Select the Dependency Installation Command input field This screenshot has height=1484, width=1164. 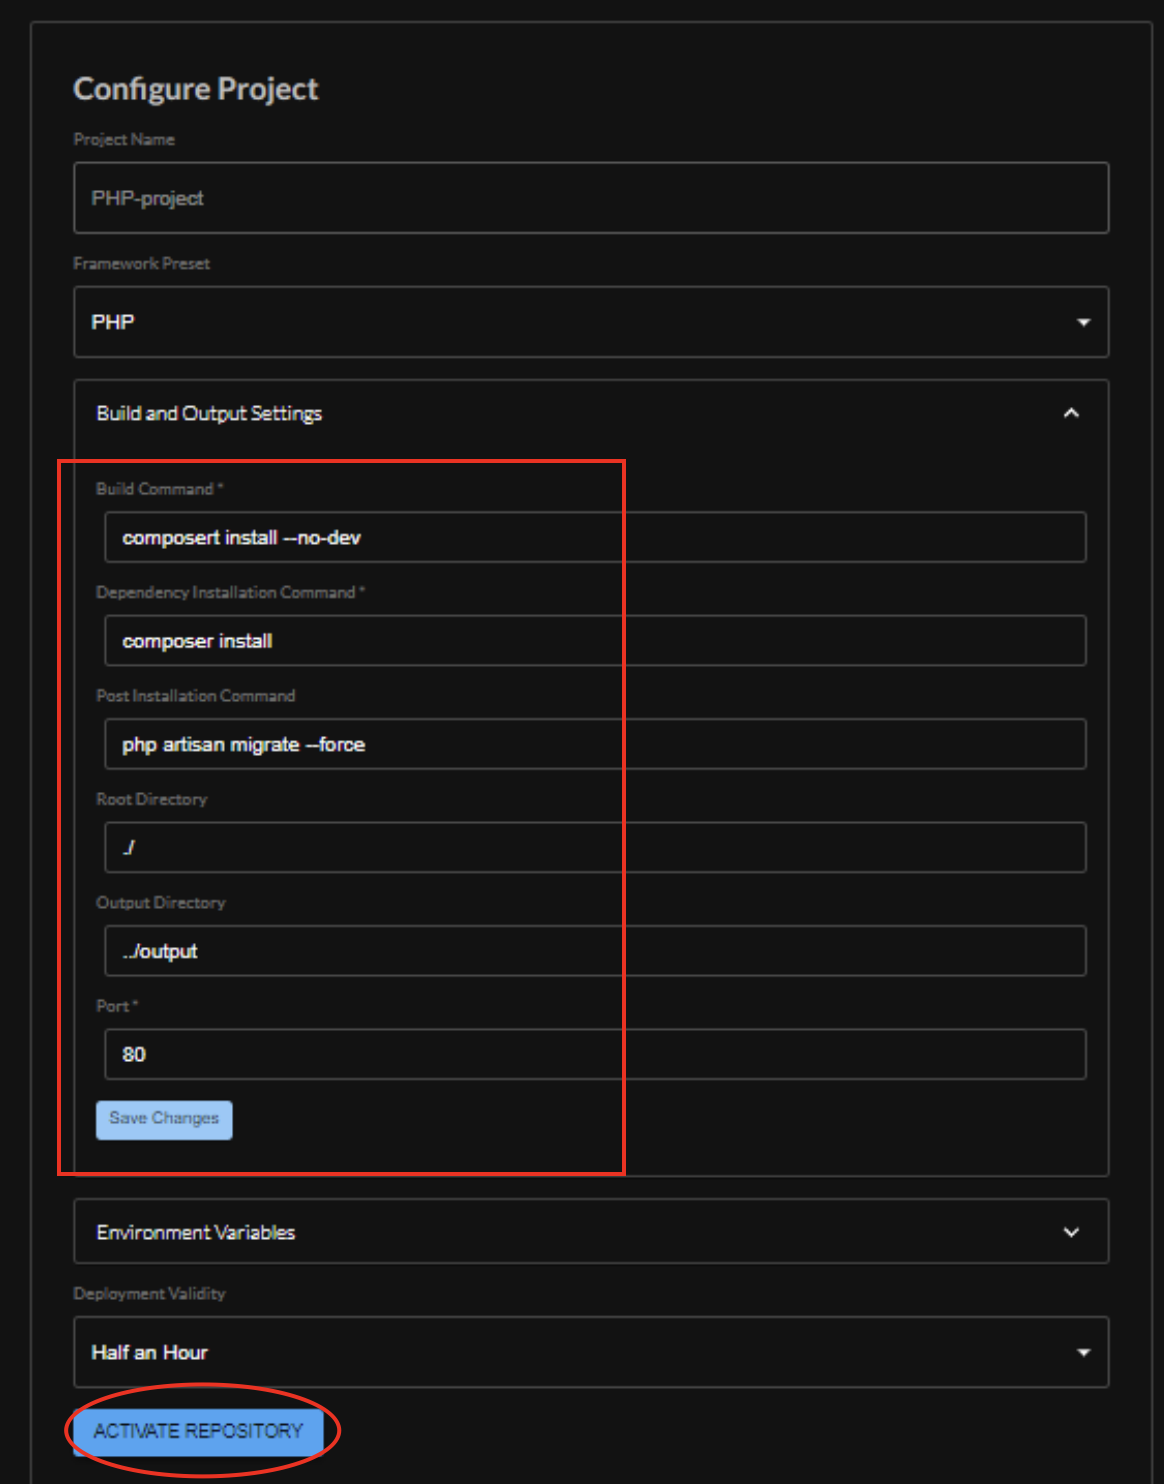tap(594, 641)
